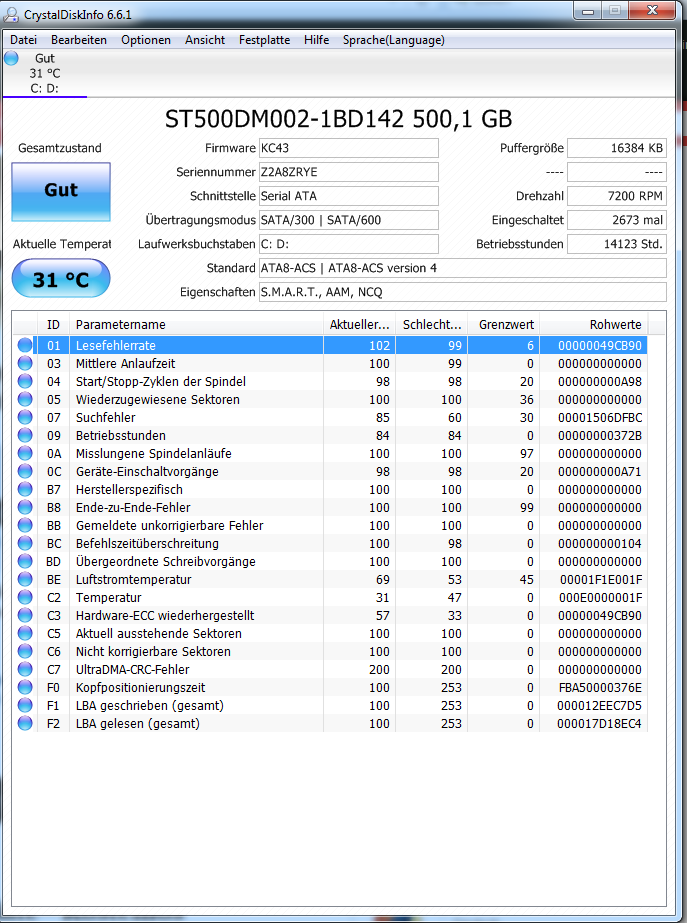The image size is (687, 923).
Task: Select the Suchfehler parameter name
Action: pos(105,417)
